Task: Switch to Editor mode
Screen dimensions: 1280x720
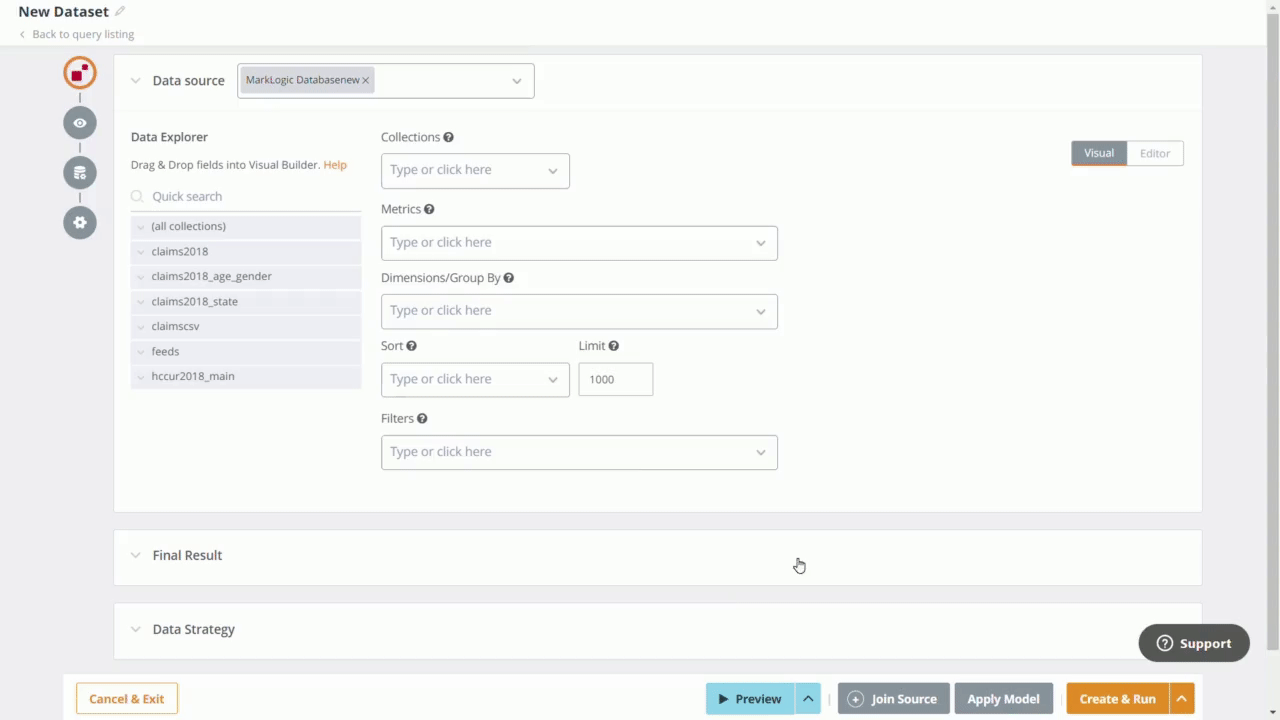Action: (1154, 153)
